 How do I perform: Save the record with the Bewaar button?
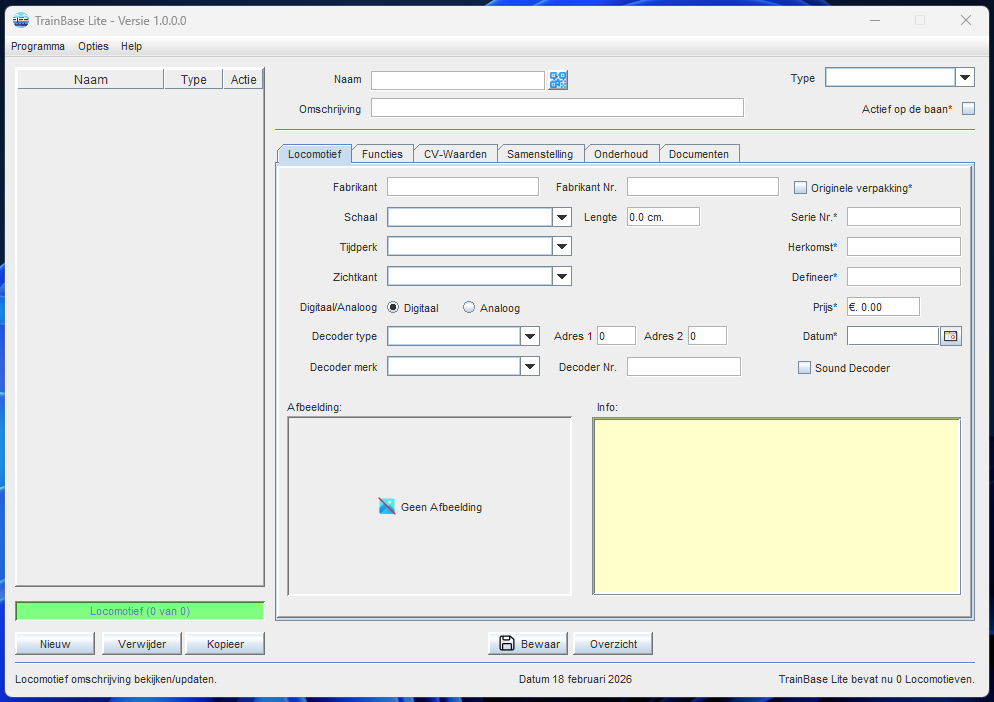(x=528, y=644)
